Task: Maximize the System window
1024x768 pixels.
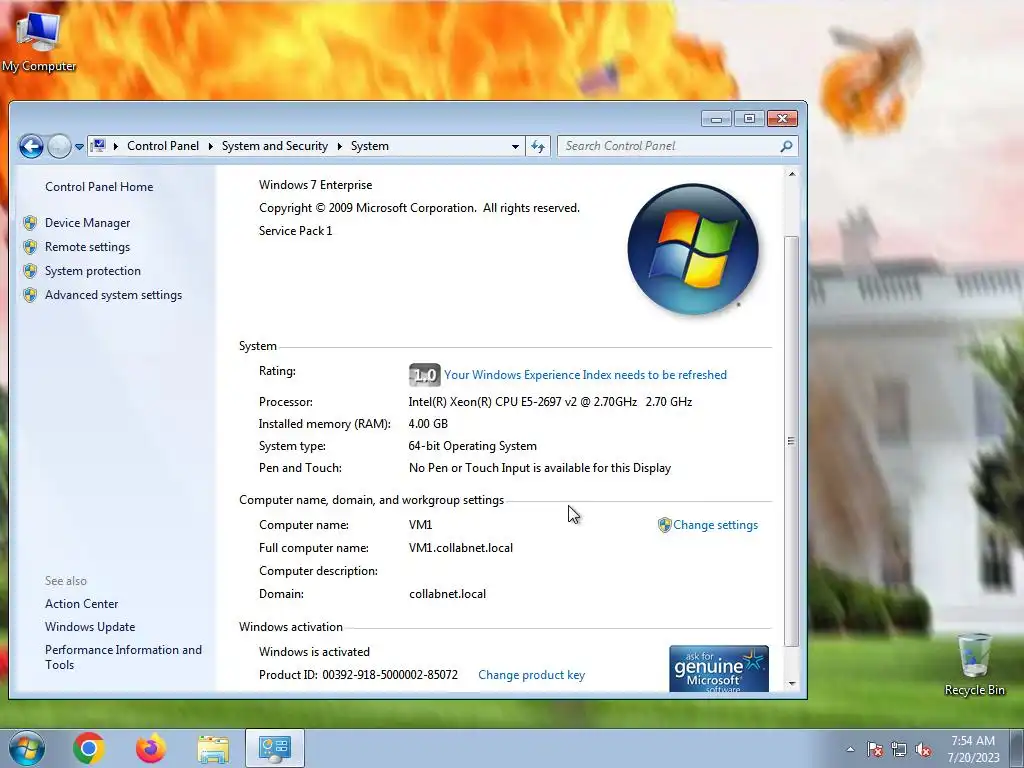Action: click(x=749, y=118)
